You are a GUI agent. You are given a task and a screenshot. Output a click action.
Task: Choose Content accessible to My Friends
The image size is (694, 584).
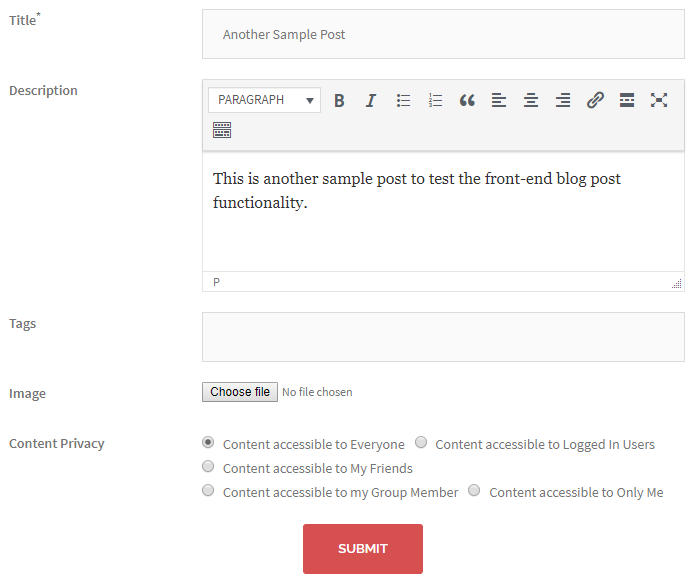pyautogui.click(x=208, y=466)
